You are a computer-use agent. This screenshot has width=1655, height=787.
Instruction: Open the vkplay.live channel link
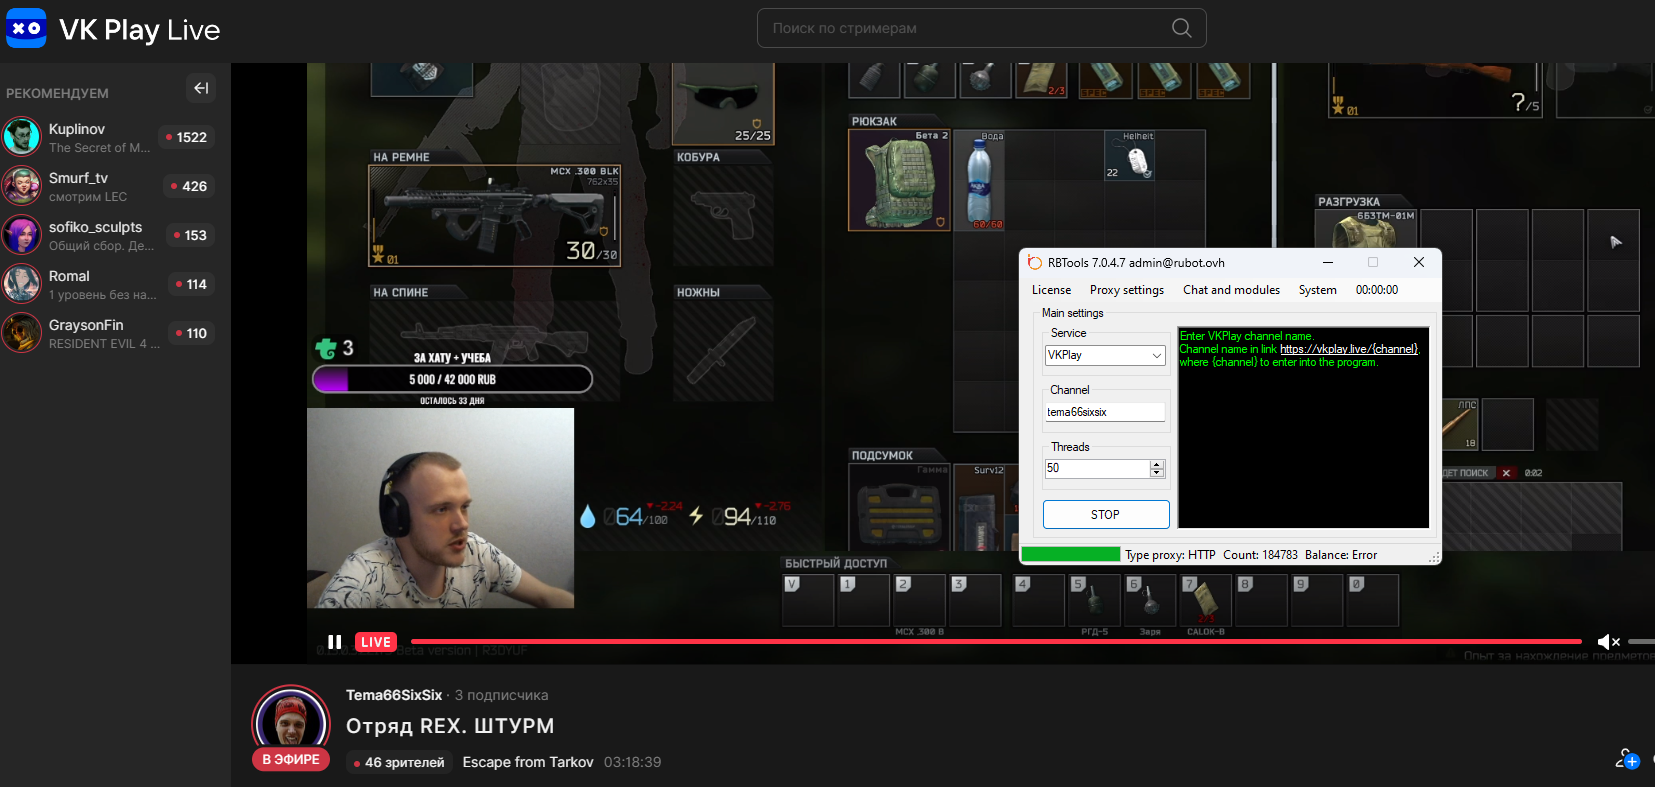click(x=1348, y=349)
